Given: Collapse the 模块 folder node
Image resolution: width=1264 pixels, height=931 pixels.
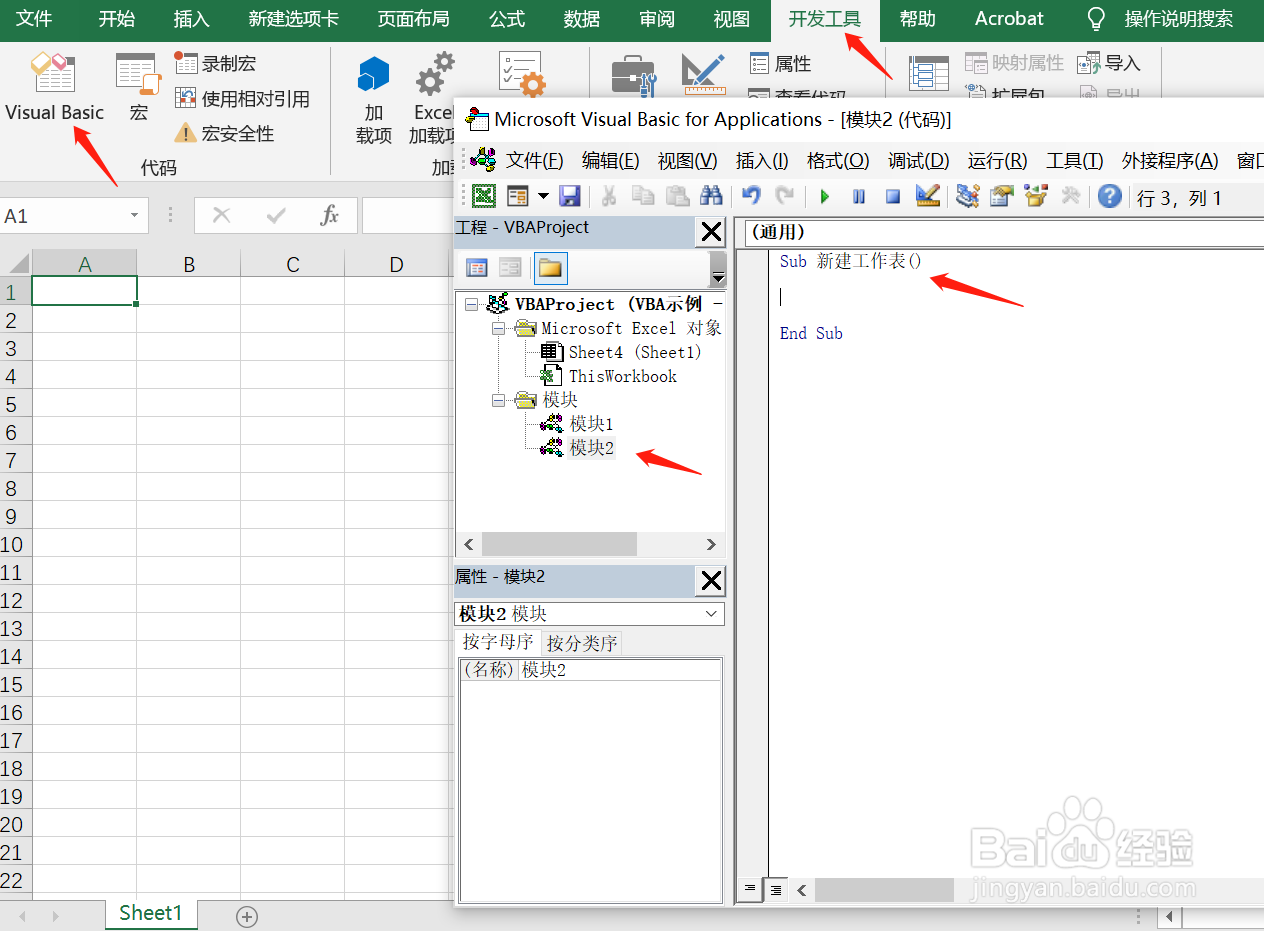Looking at the screenshot, I should [498, 400].
